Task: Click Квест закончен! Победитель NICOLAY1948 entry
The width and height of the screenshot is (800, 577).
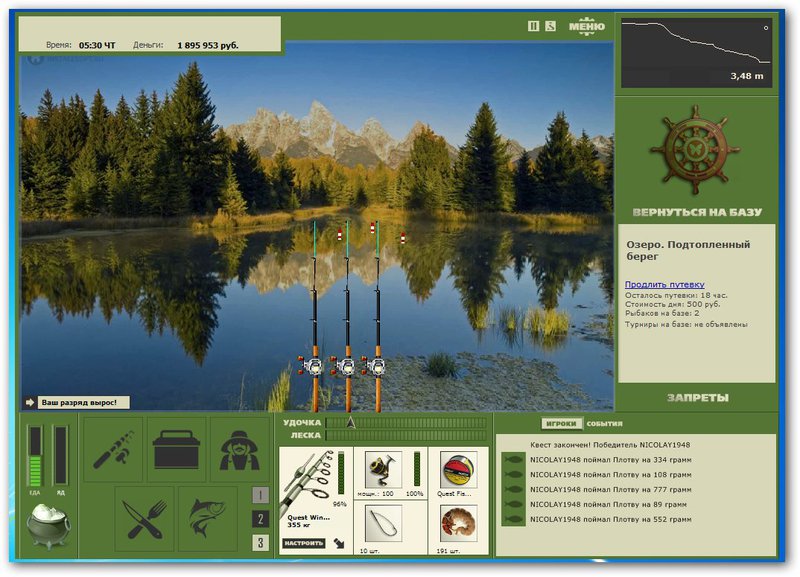Action: [x=610, y=445]
